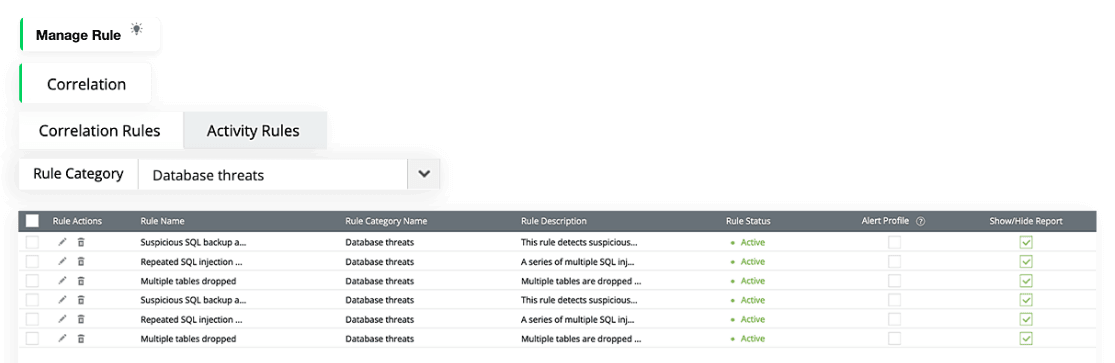Edit the first Multiple tables dropped rule

point(63,280)
